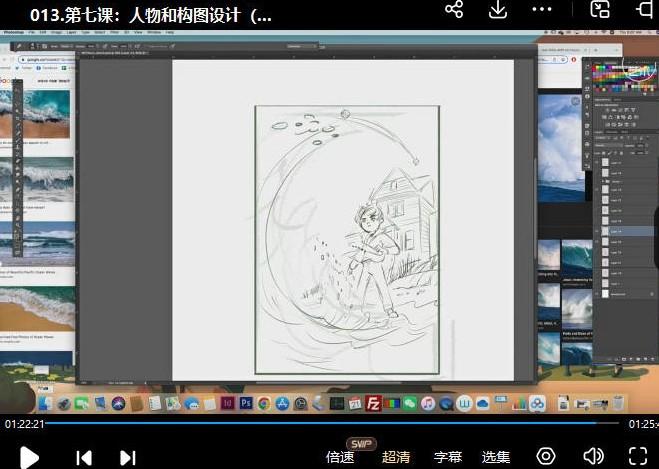Image resolution: width=659 pixels, height=469 pixels.
Task: Open the 倍速 playback speed menu
Action: point(340,457)
